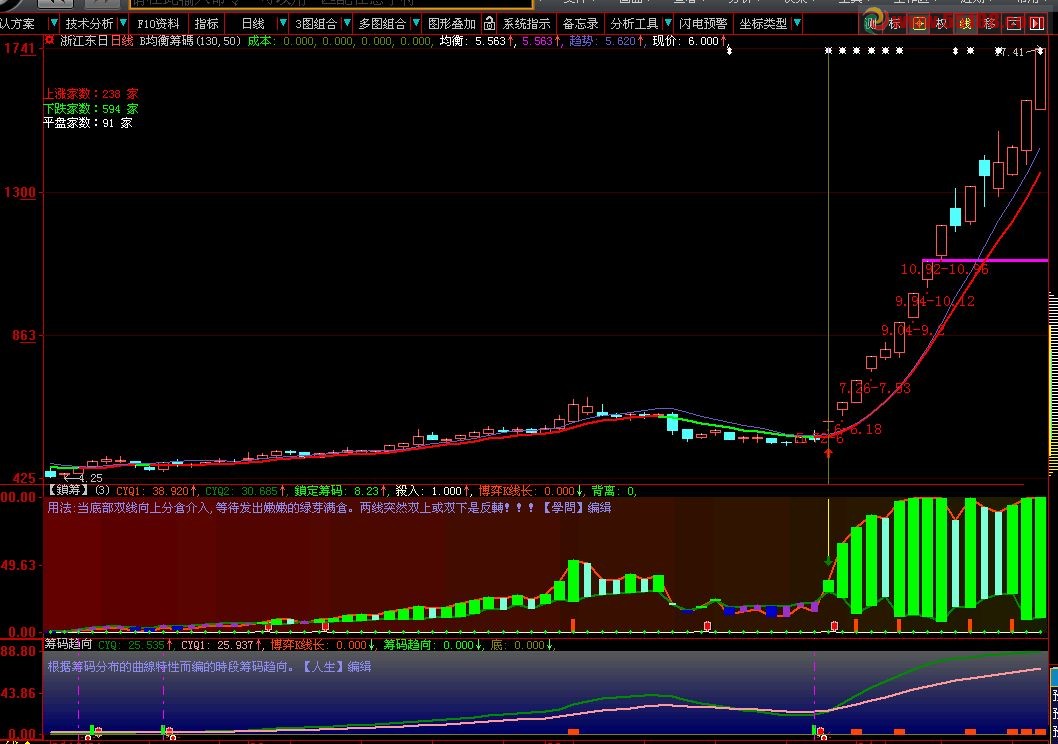
Task: Select the 日线 daily period button
Action: (x=253, y=24)
